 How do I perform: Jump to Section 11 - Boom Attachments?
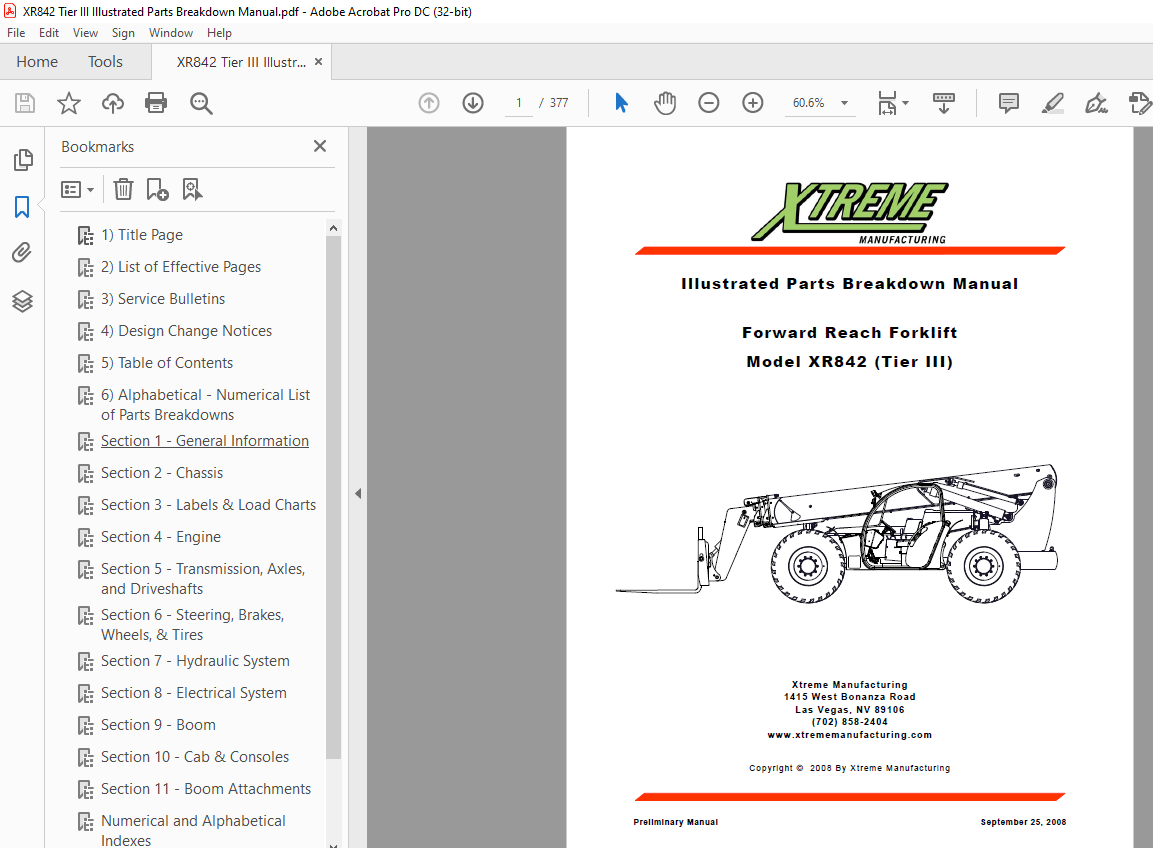click(x=206, y=789)
